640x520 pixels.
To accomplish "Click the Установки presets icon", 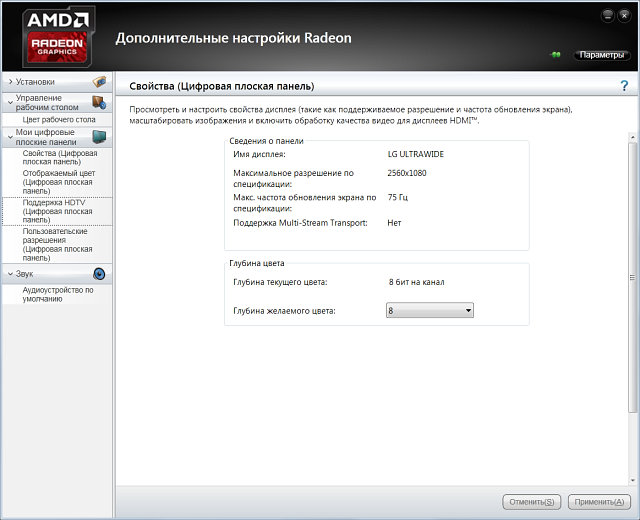I will (x=99, y=82).
